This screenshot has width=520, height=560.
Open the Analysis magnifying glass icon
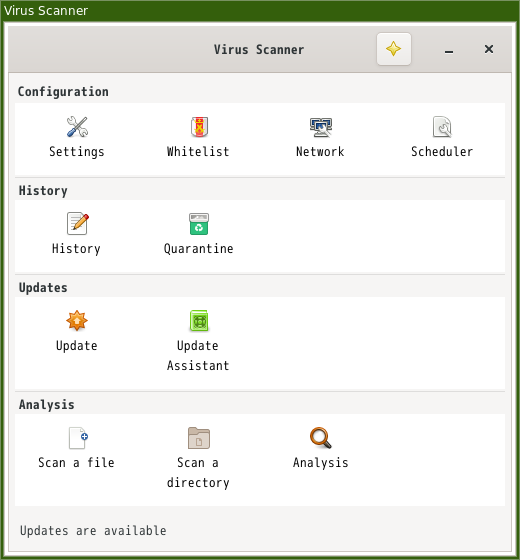point(320,438)
